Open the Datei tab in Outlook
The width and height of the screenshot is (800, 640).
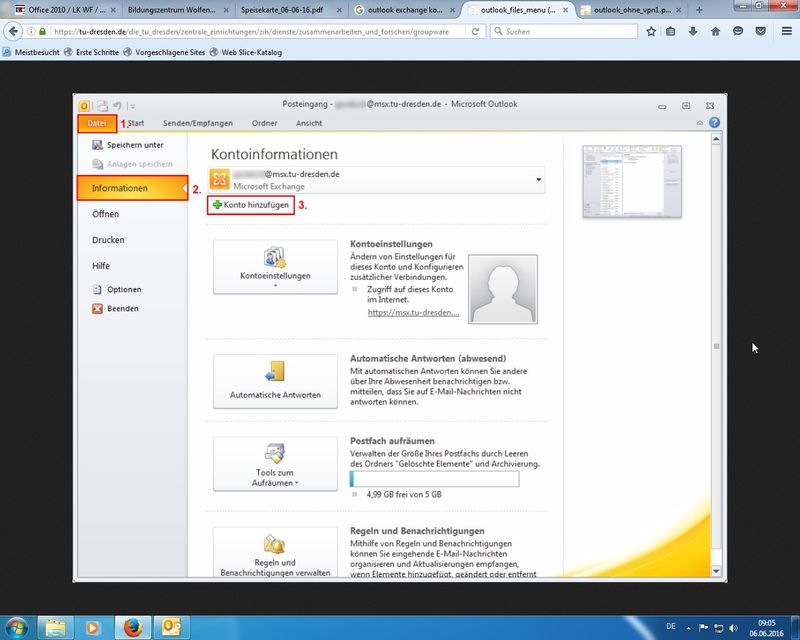click(97, 123)
